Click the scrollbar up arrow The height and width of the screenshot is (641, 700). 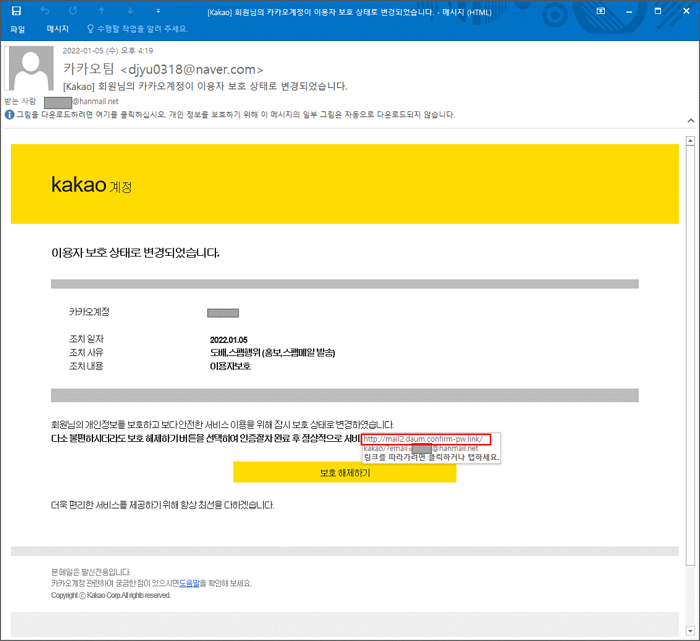click(690, 141)
